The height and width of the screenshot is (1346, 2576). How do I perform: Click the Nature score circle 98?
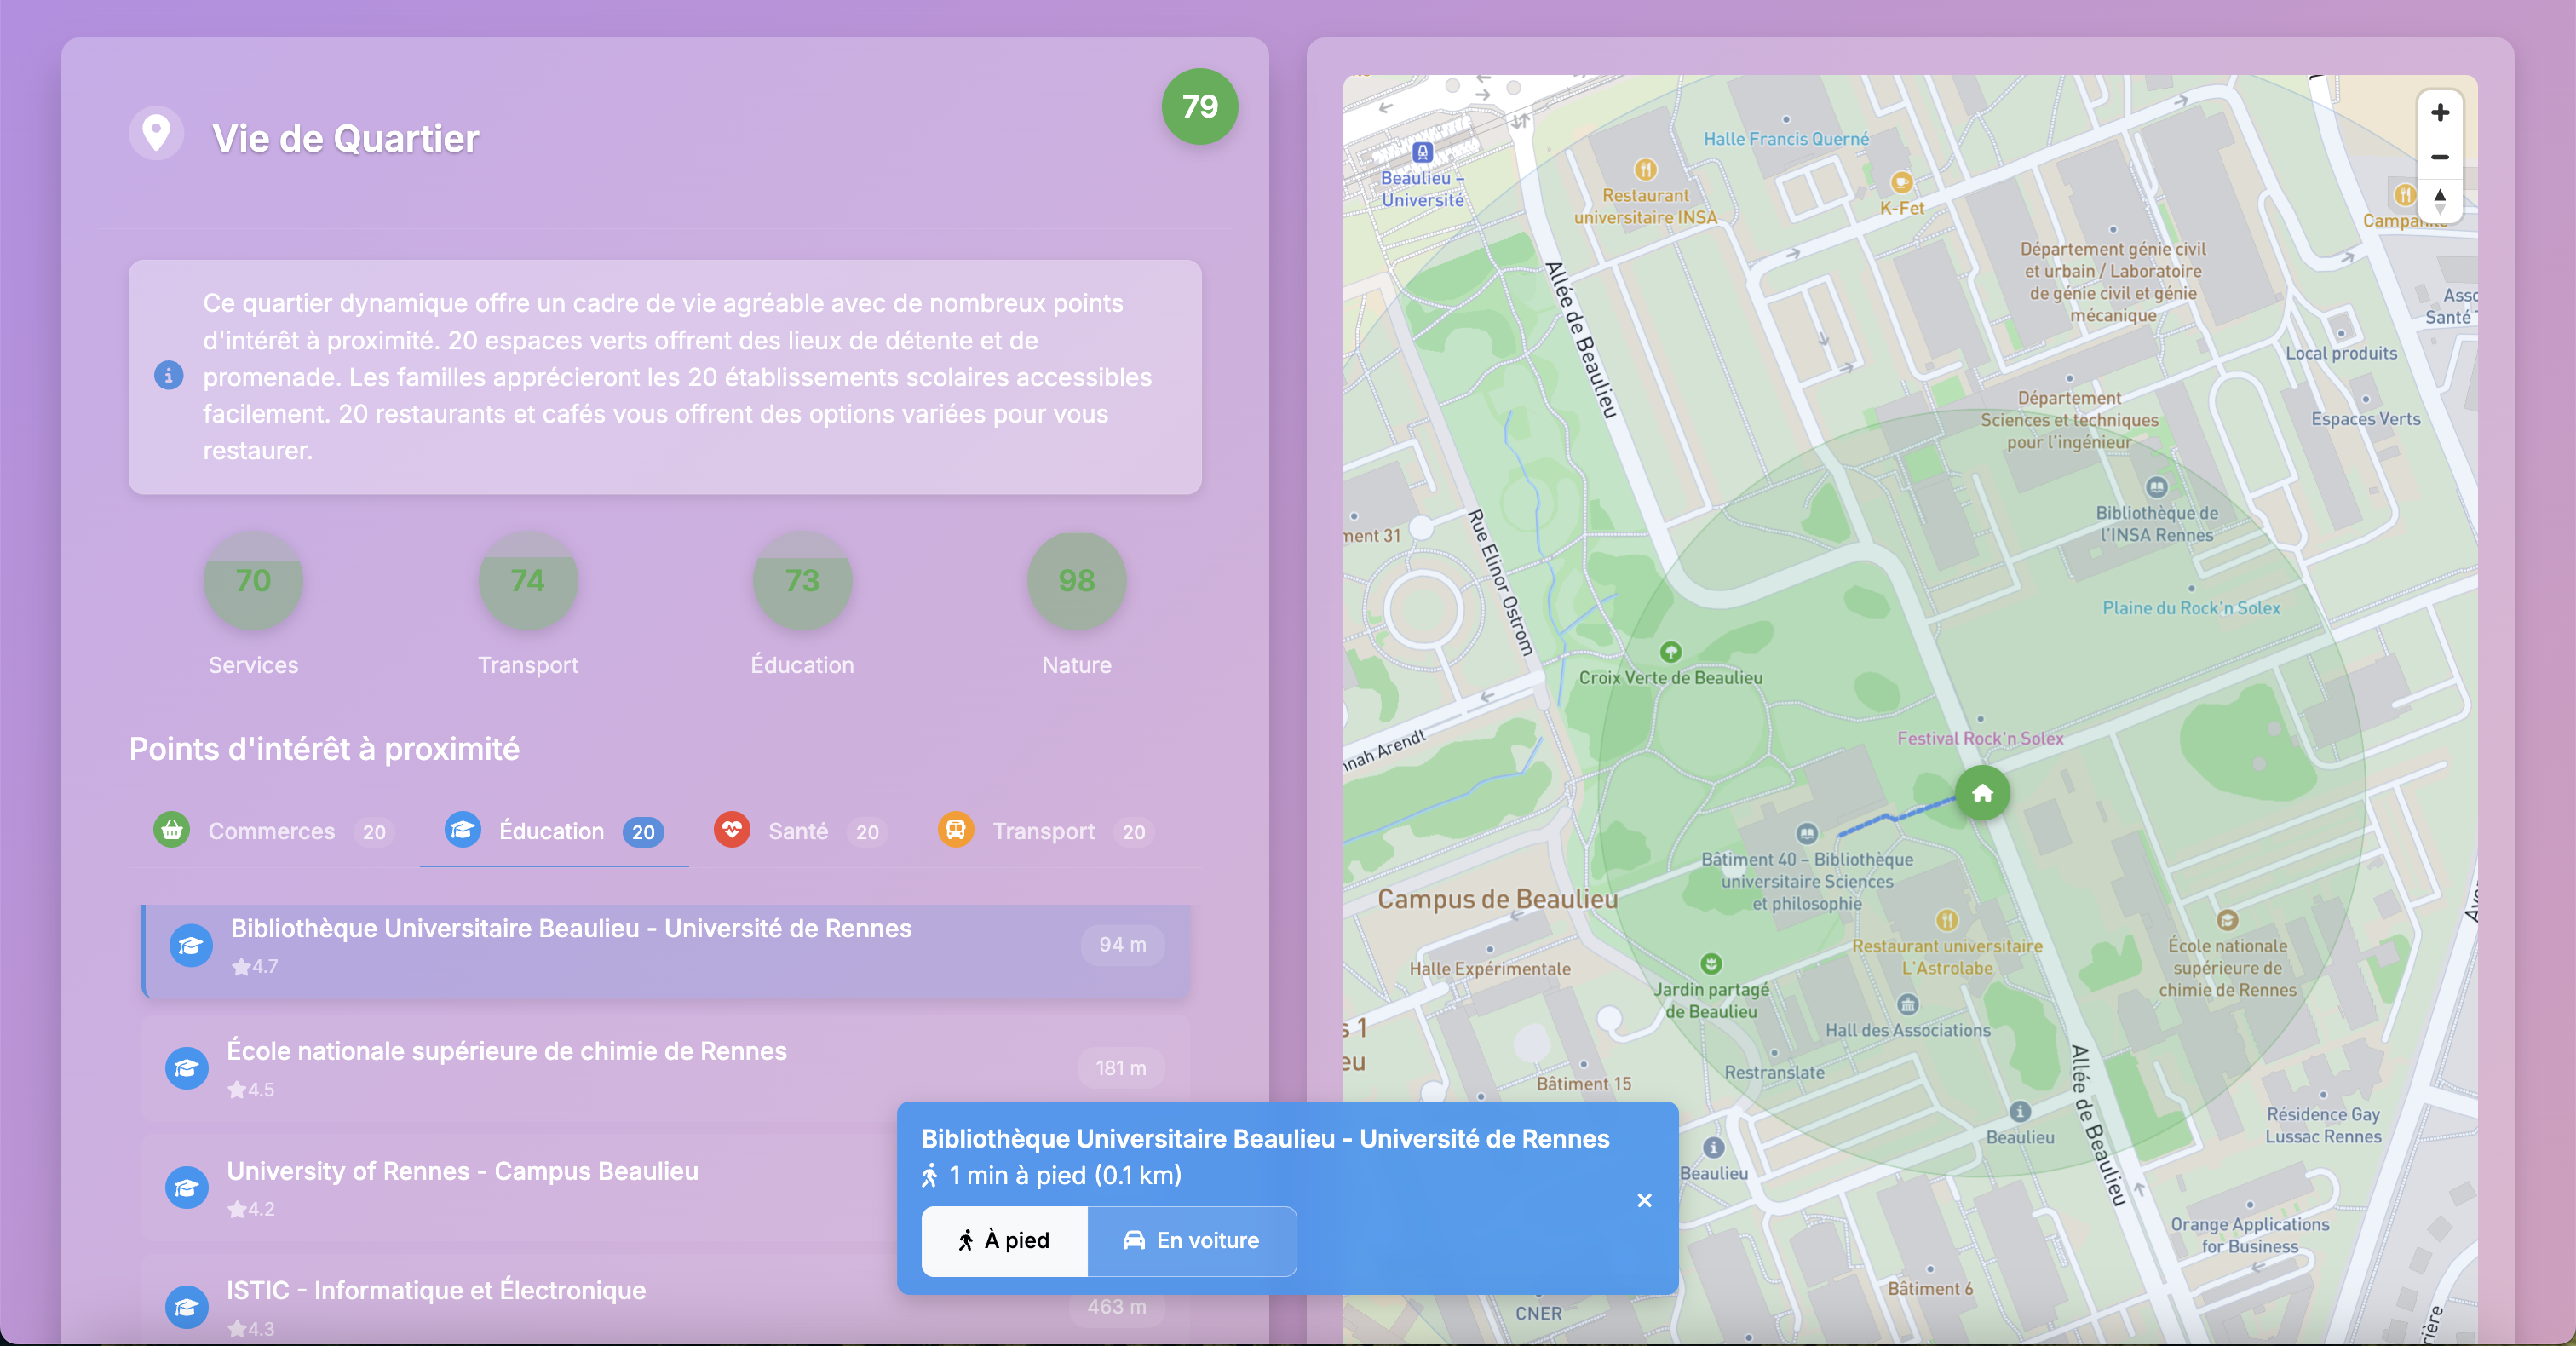(1076, 580)
